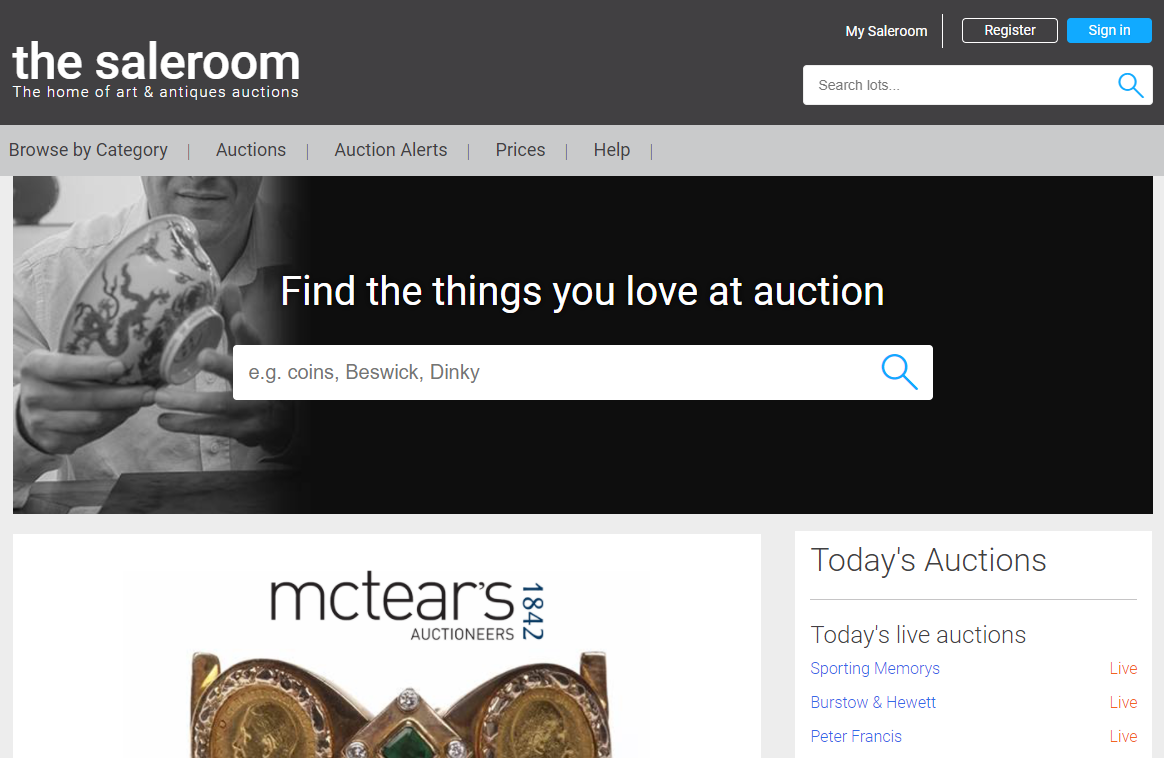Click the Sign in button
1164x758 pixels.
point(1109,30)
